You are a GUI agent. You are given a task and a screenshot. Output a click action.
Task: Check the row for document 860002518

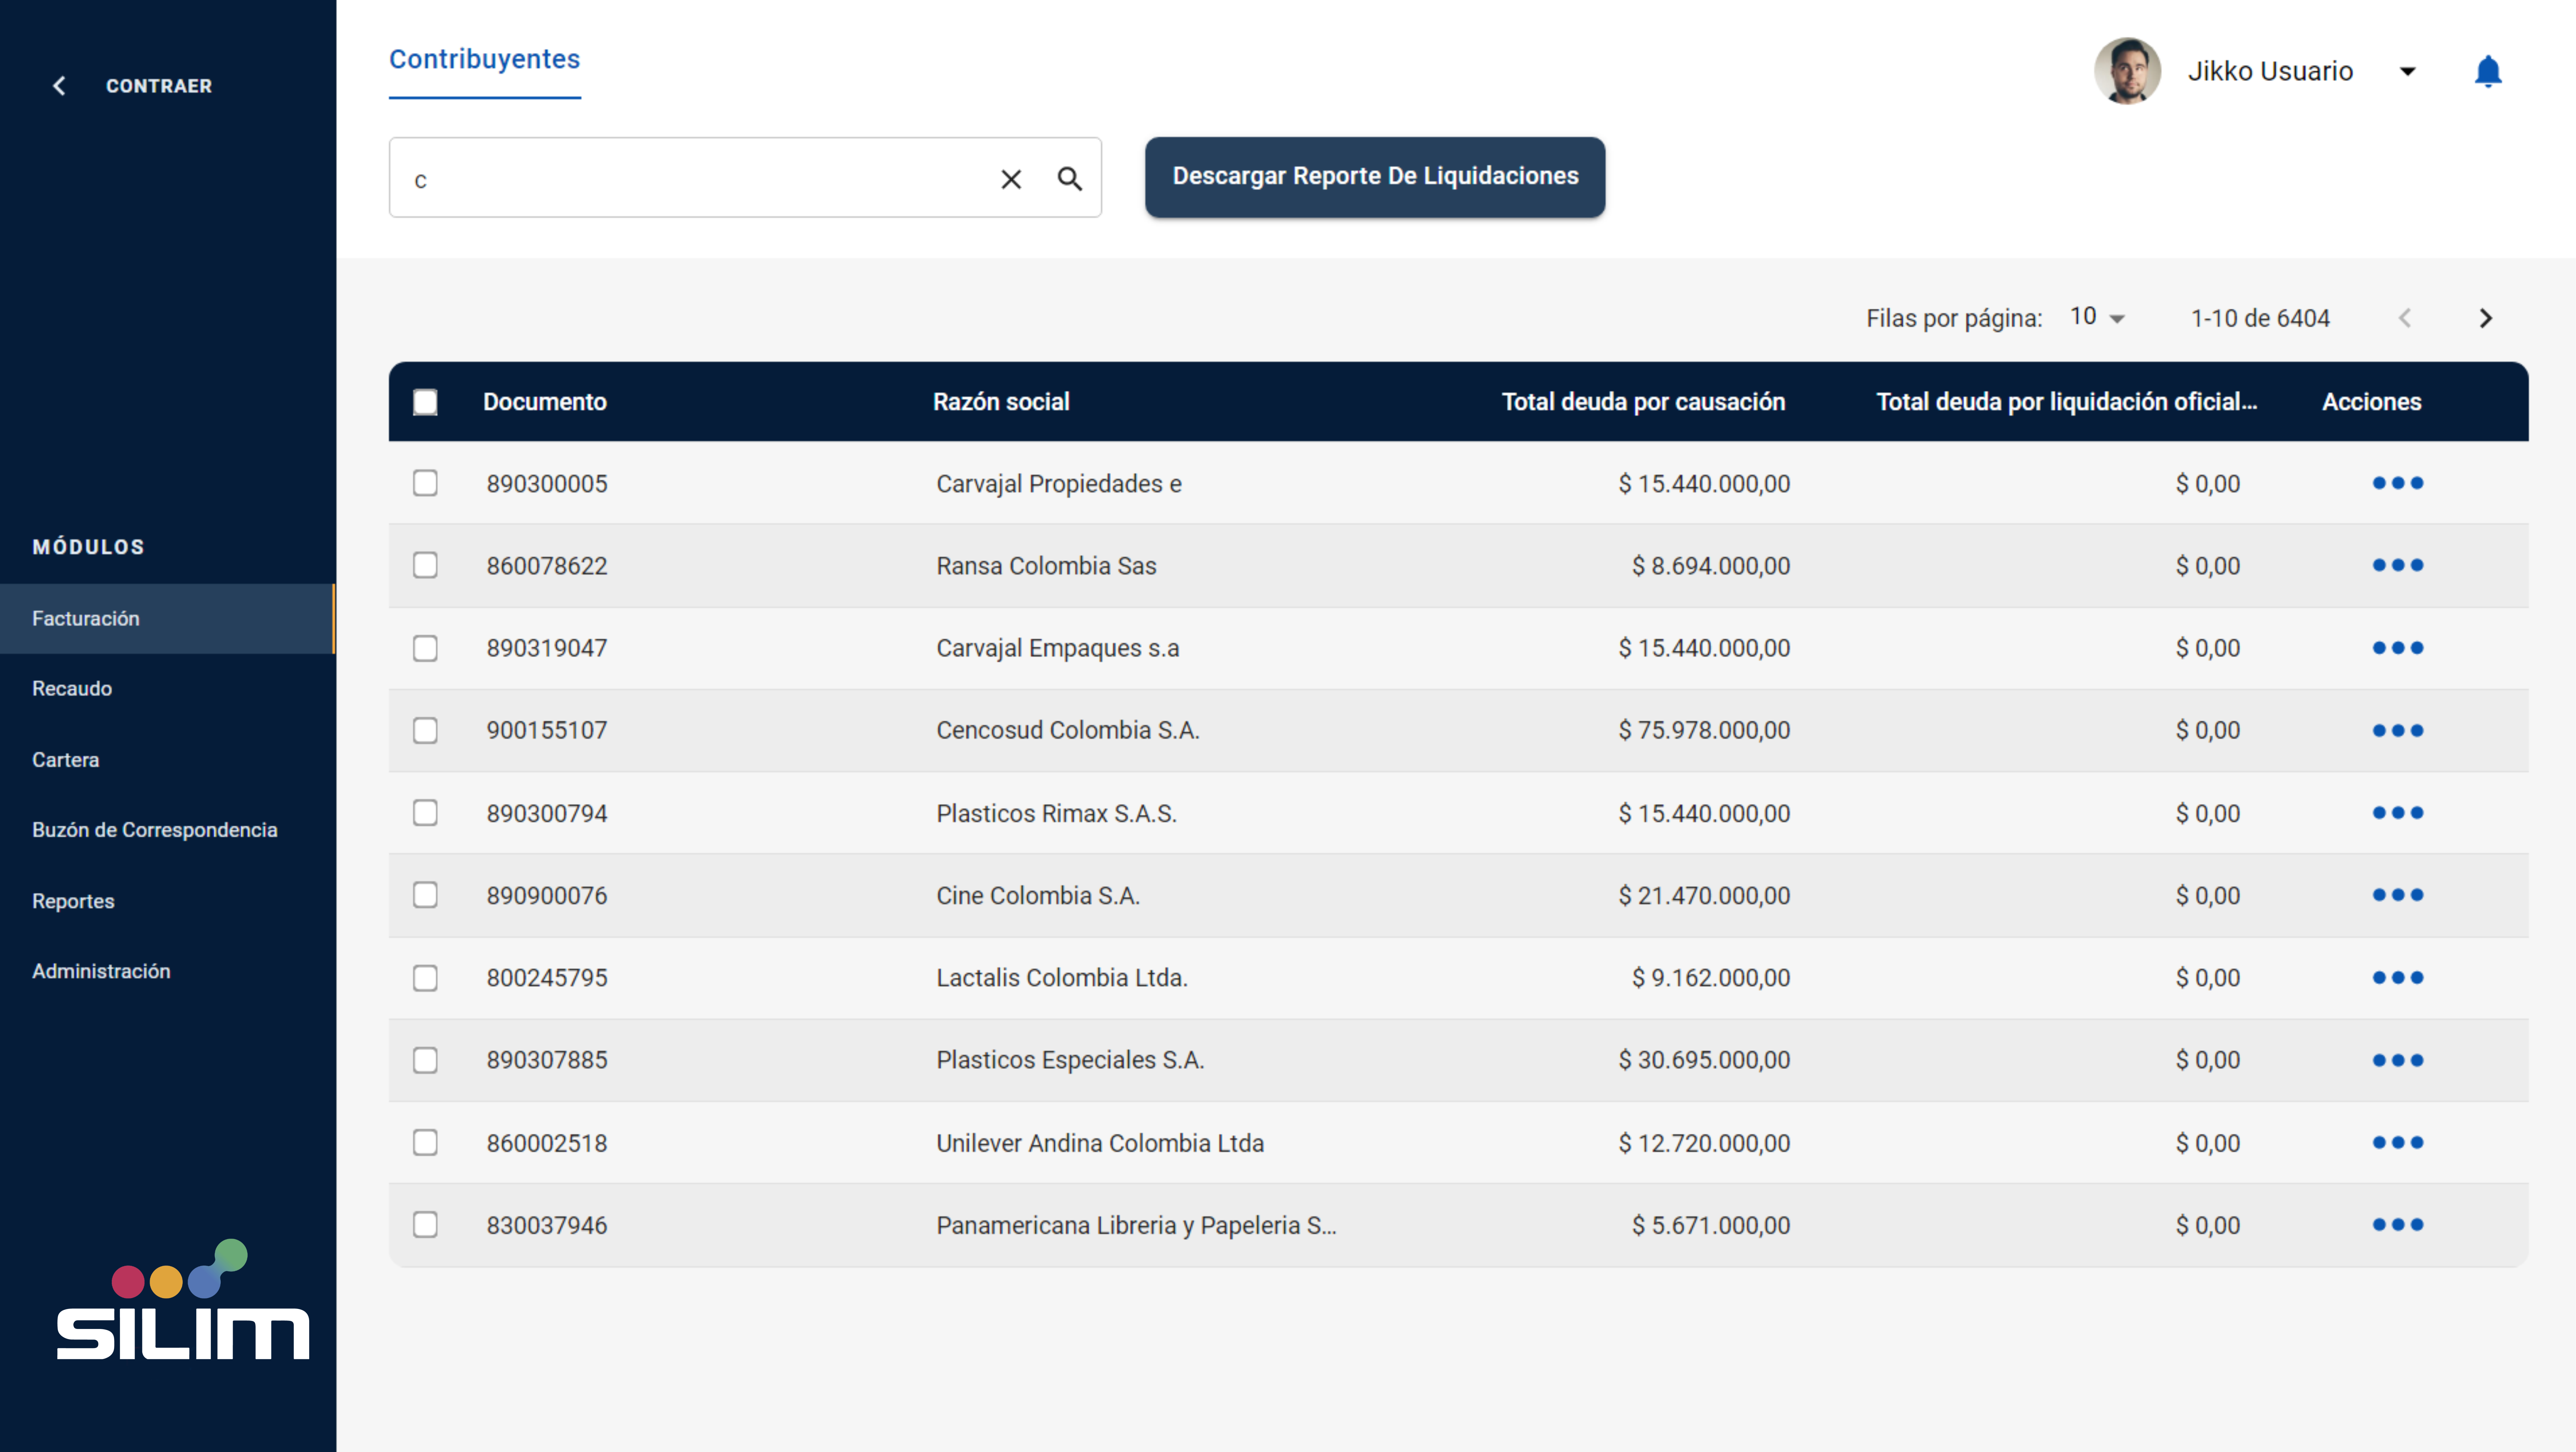pos(425,1142)
